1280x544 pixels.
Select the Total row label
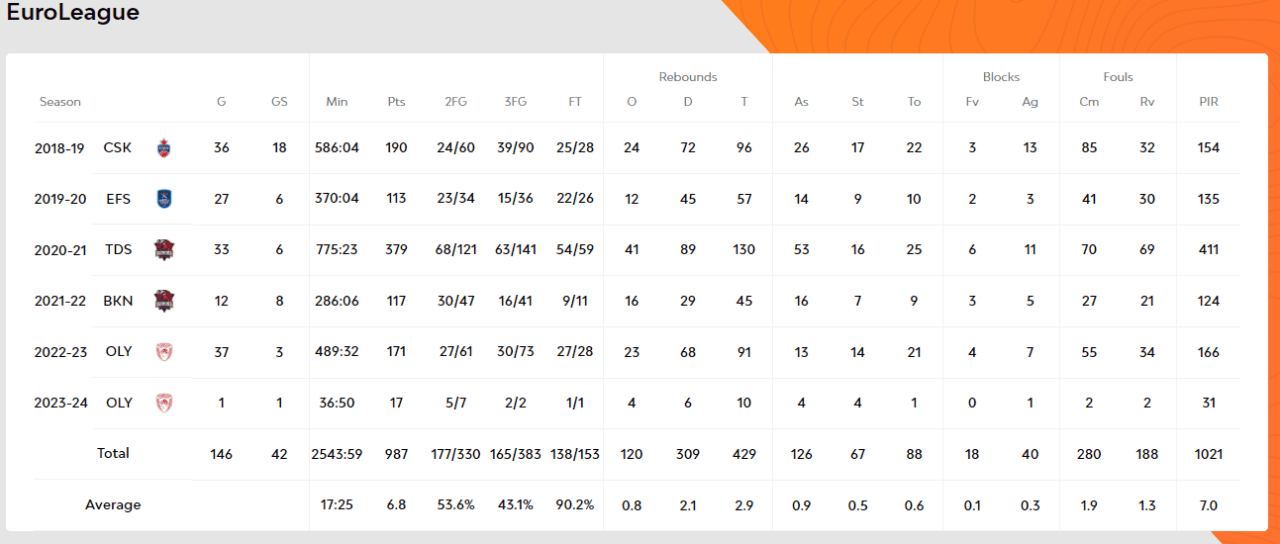coord(113,453)
